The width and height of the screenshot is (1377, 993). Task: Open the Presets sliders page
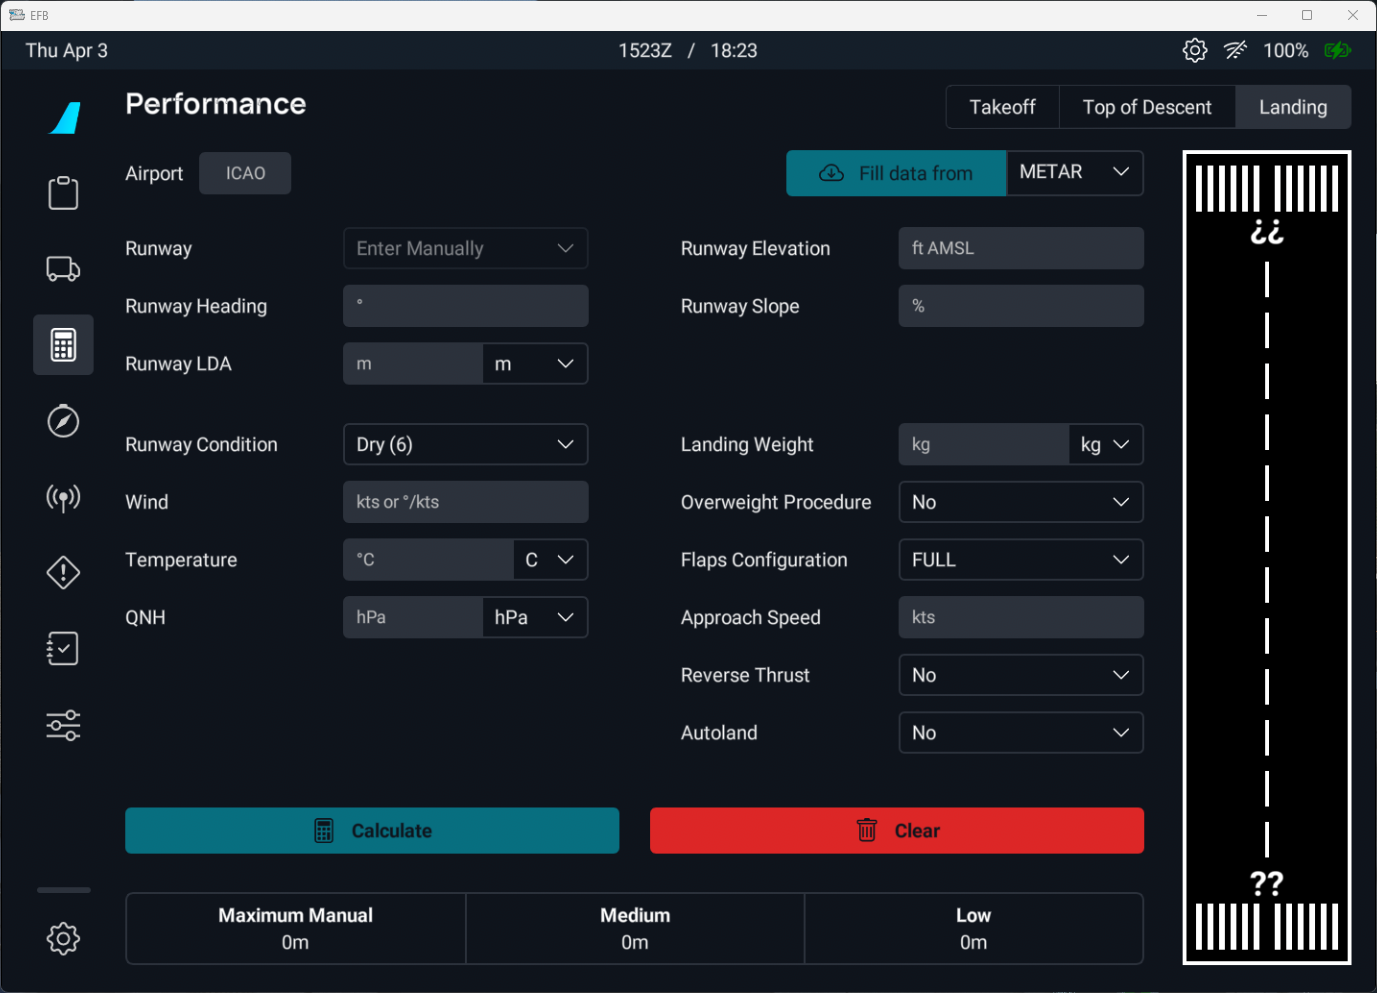[x=63, y=725]
